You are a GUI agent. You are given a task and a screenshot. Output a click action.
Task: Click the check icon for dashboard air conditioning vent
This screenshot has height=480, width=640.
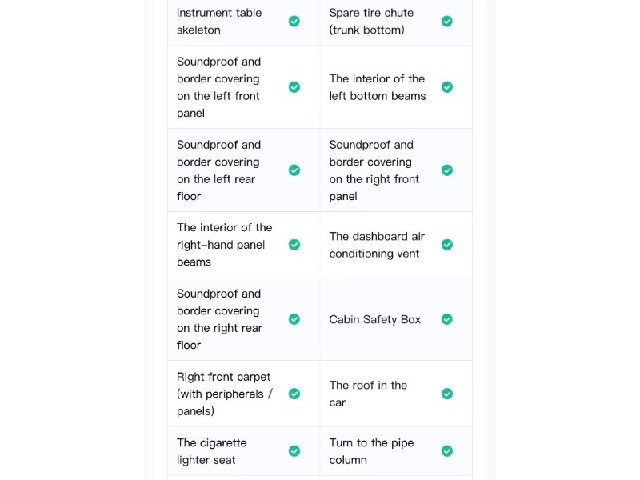447,244
